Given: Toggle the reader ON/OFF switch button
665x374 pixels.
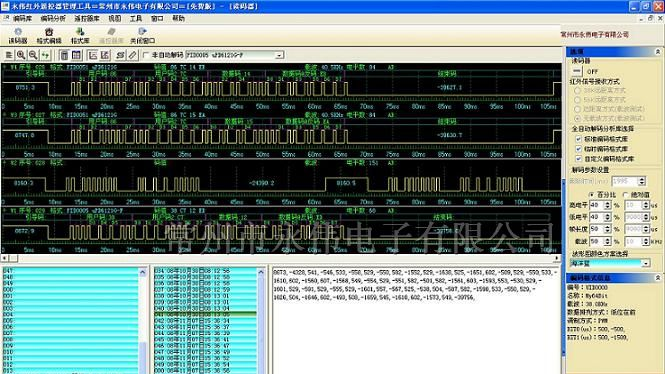Looking at the screenshot, I should coord(577,71).
